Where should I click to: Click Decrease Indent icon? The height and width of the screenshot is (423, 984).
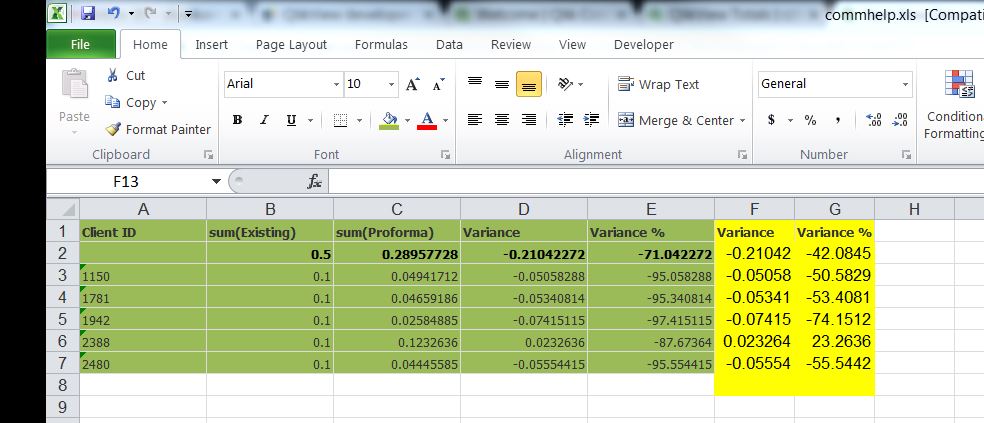(x=565, y=120)
